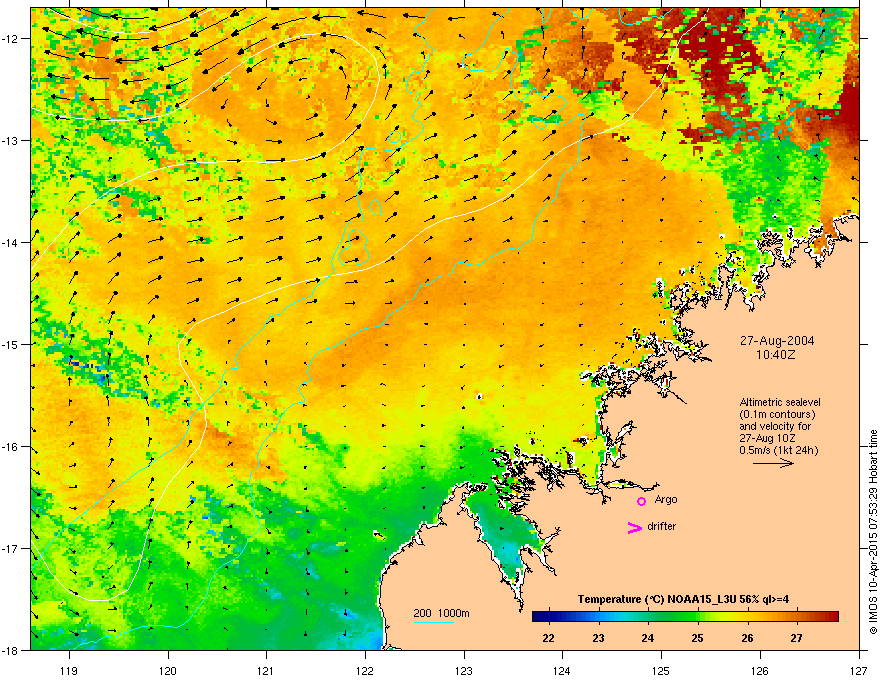Click the 120 longitude axis label

pos(168,670)
